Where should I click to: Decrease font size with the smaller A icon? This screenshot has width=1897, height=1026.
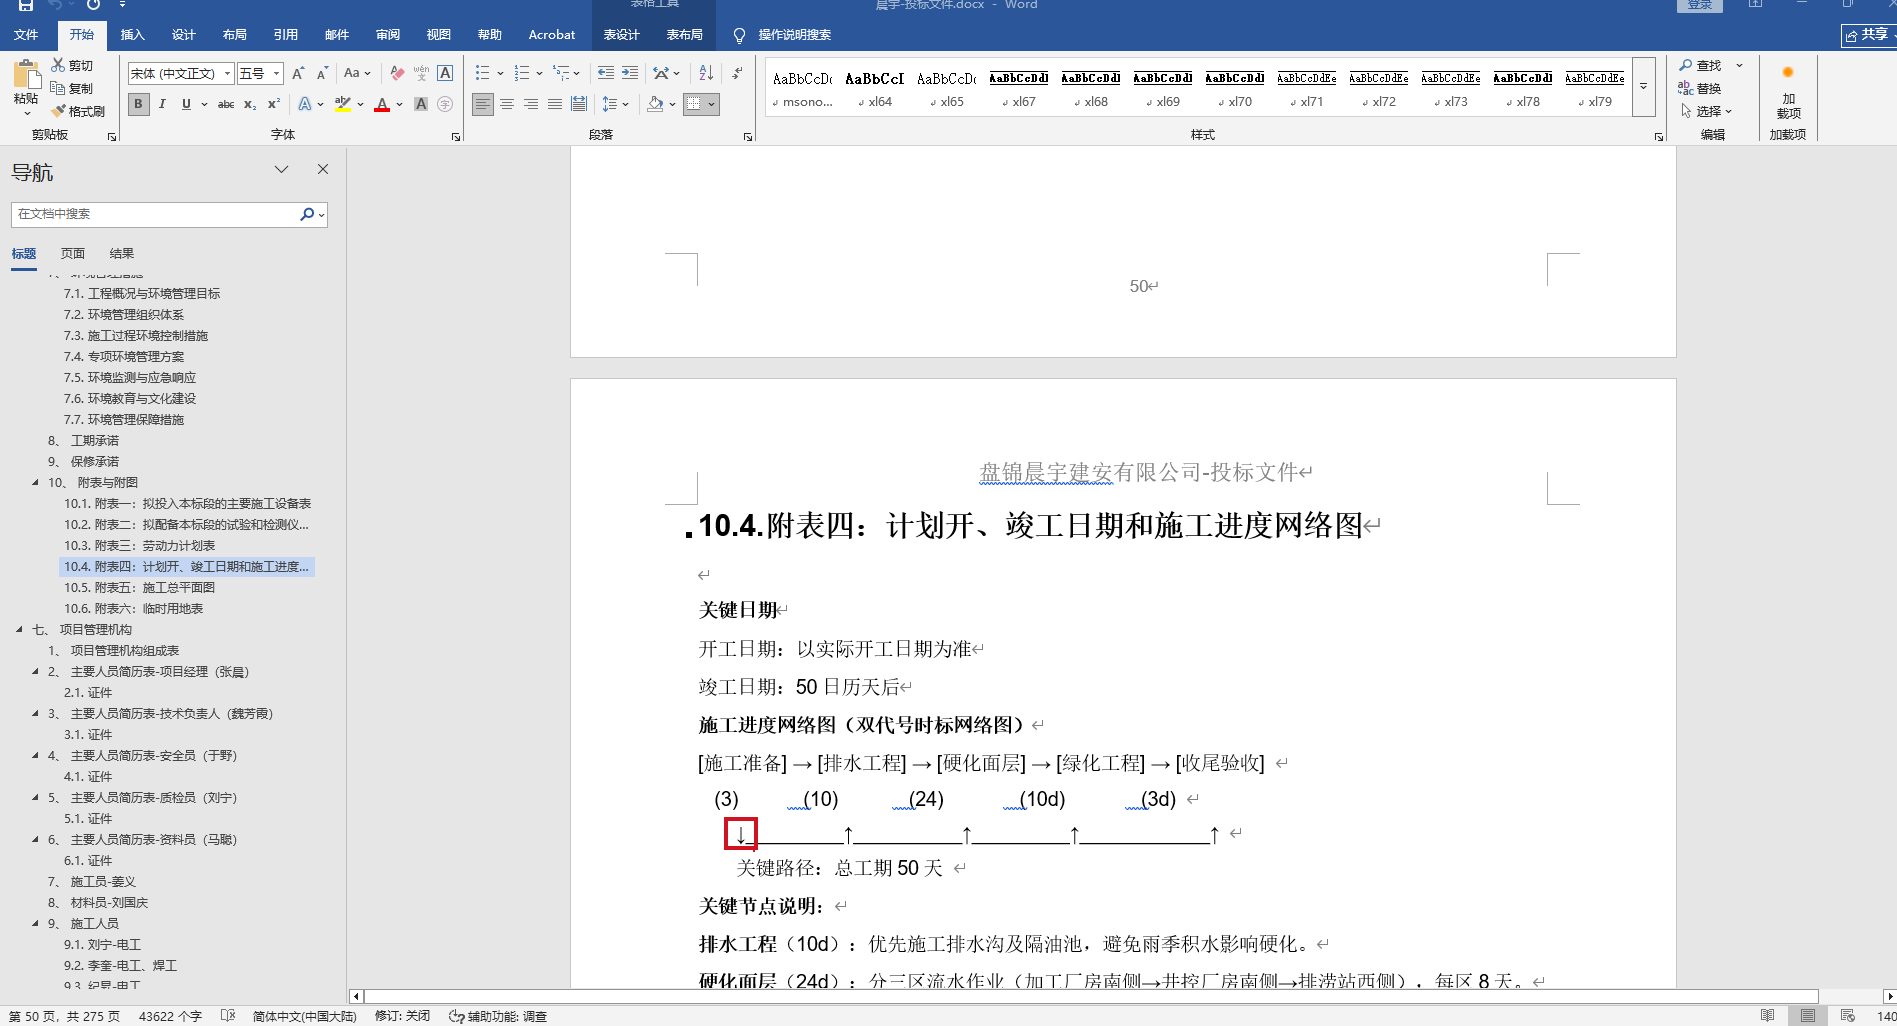click(x=322, y=73)
